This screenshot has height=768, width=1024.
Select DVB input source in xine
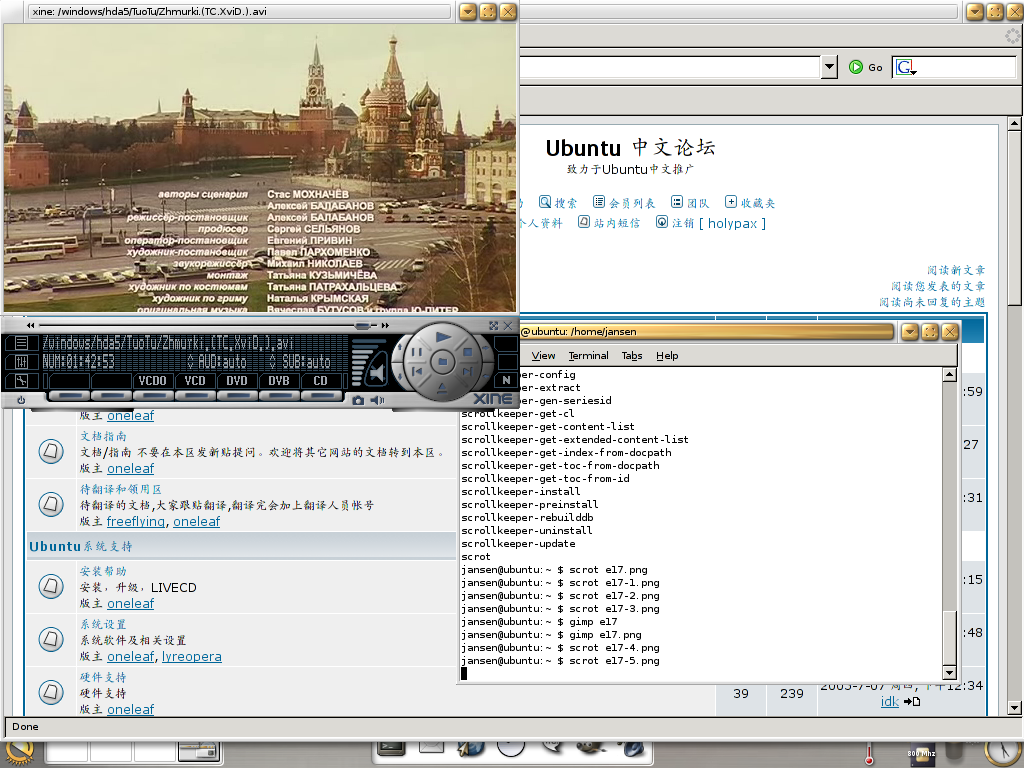tap(278, 381)
